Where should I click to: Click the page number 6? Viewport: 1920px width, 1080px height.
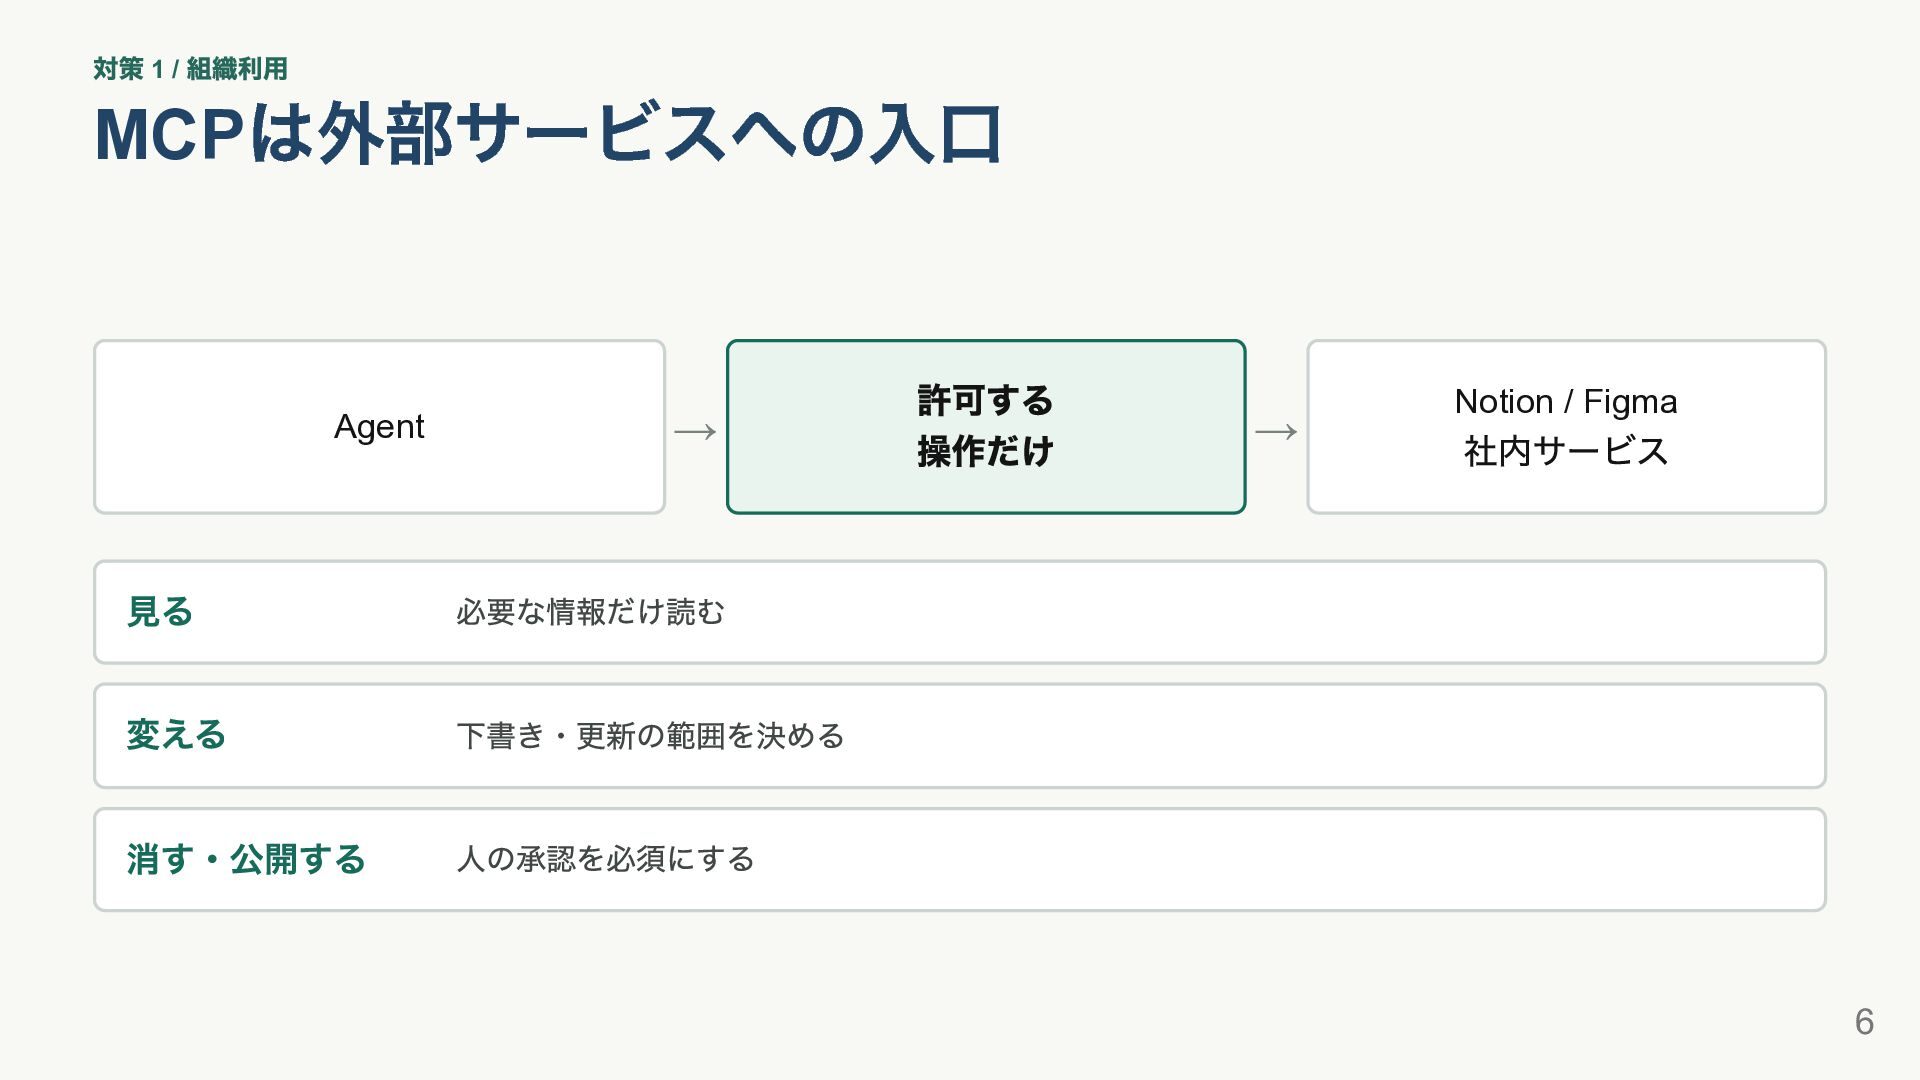coord(1864,1022)
